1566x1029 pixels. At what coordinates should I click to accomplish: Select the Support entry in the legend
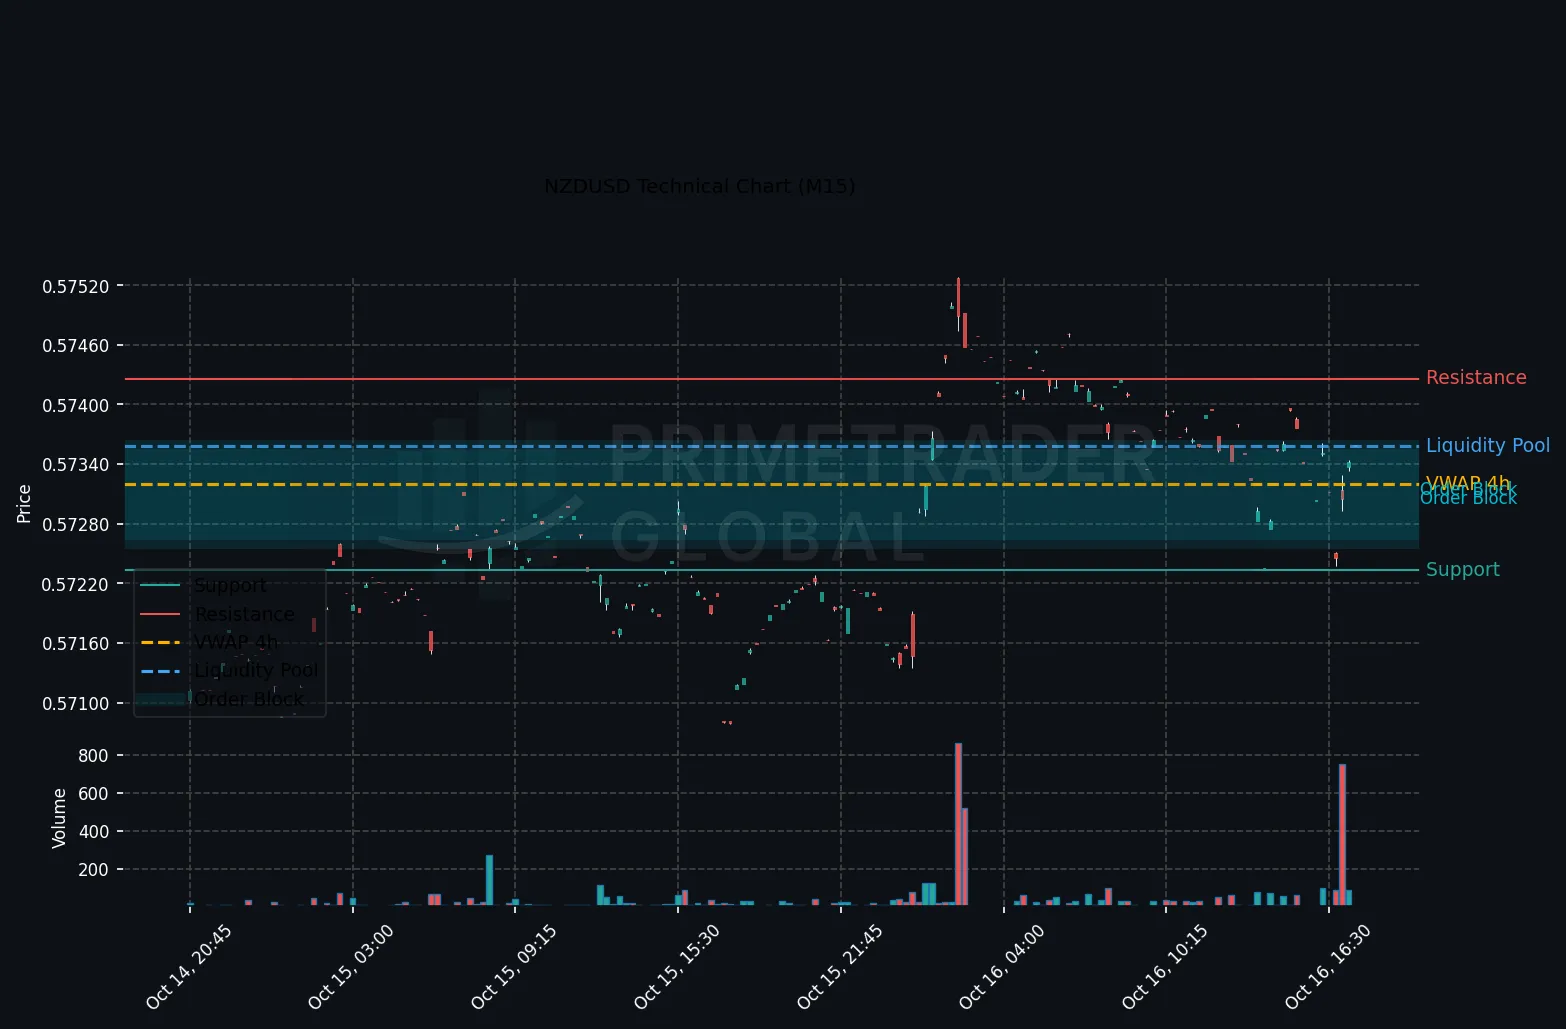point(230,586)
